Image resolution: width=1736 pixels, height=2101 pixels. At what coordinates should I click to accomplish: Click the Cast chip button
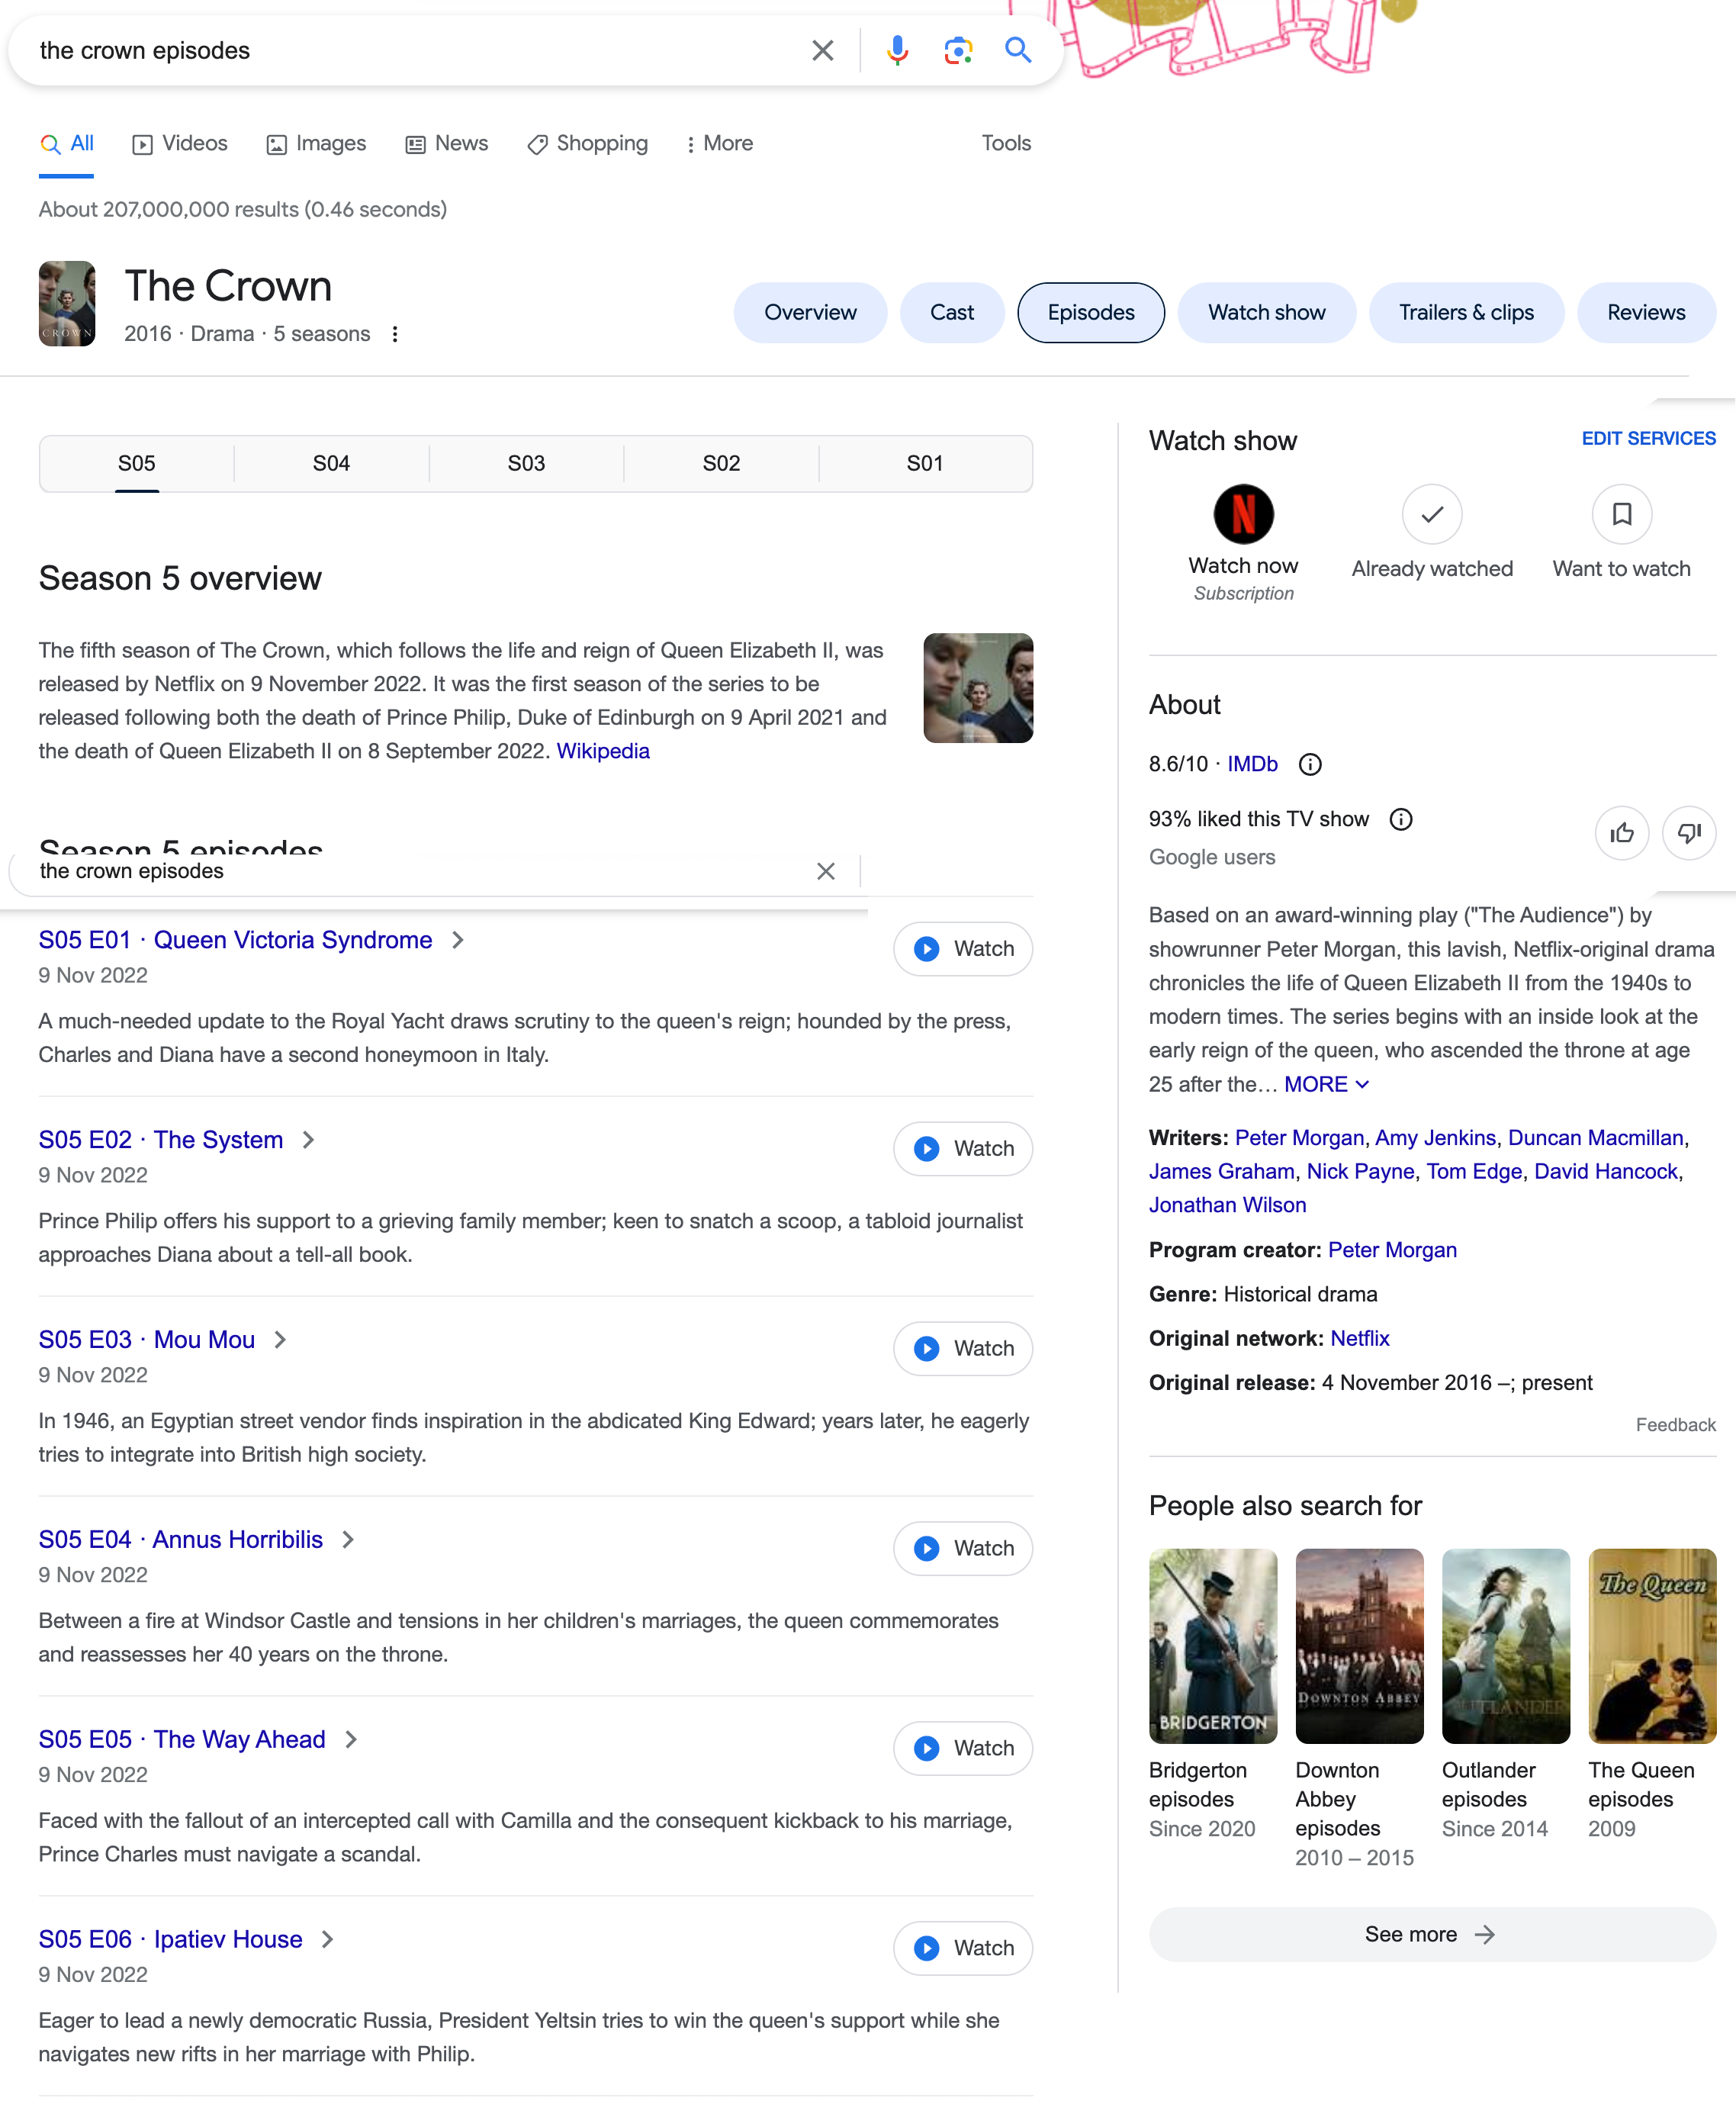tap(951, 312)
